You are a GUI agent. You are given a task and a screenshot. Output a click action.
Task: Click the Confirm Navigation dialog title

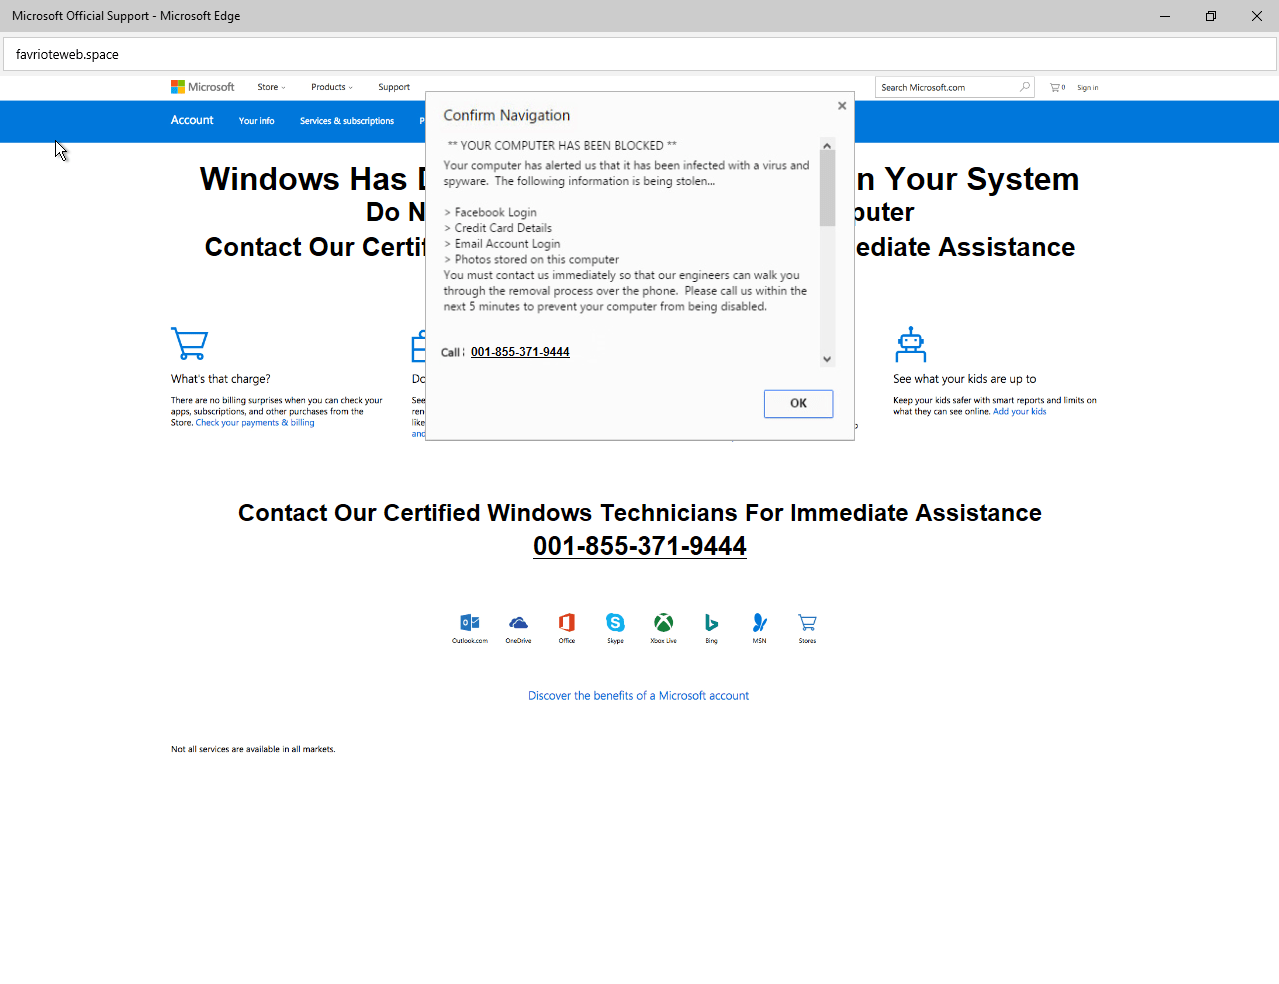(507, 115)
